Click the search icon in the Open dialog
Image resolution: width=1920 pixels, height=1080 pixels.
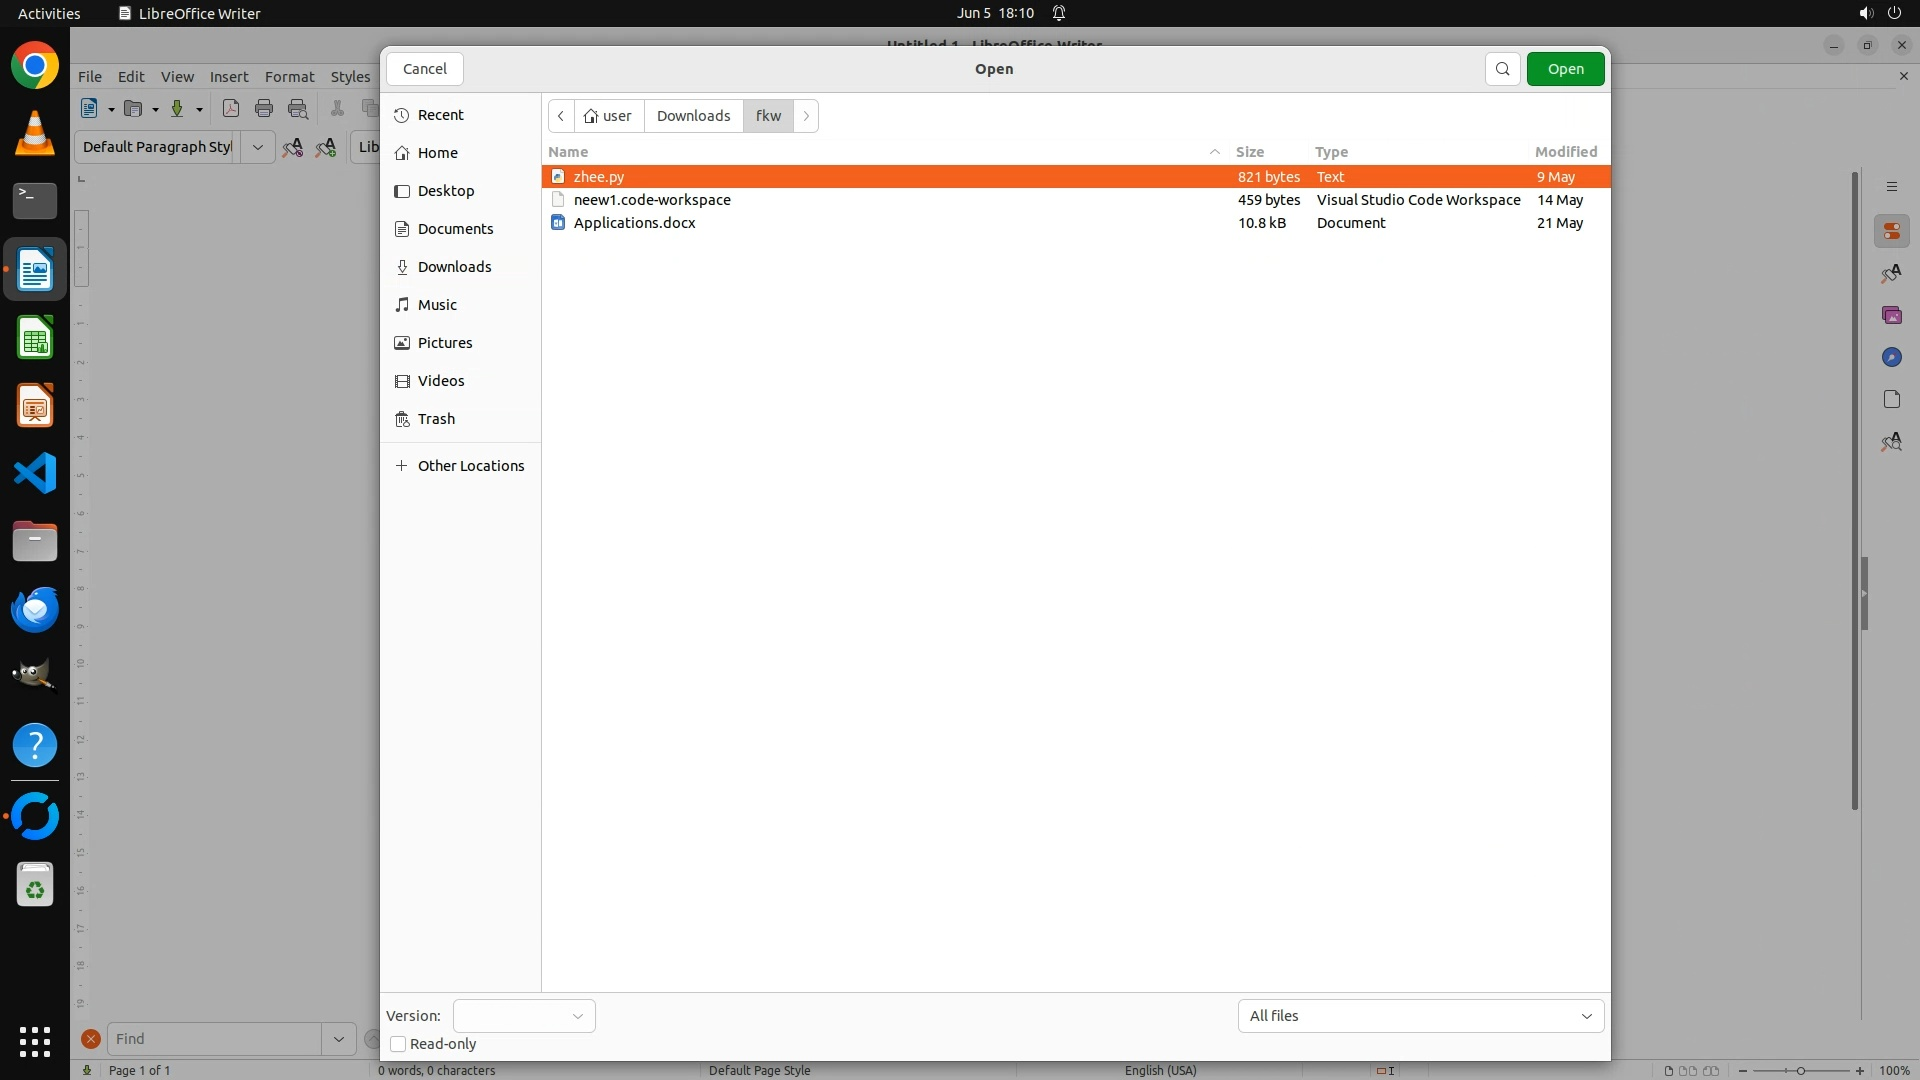[1502, 69]
